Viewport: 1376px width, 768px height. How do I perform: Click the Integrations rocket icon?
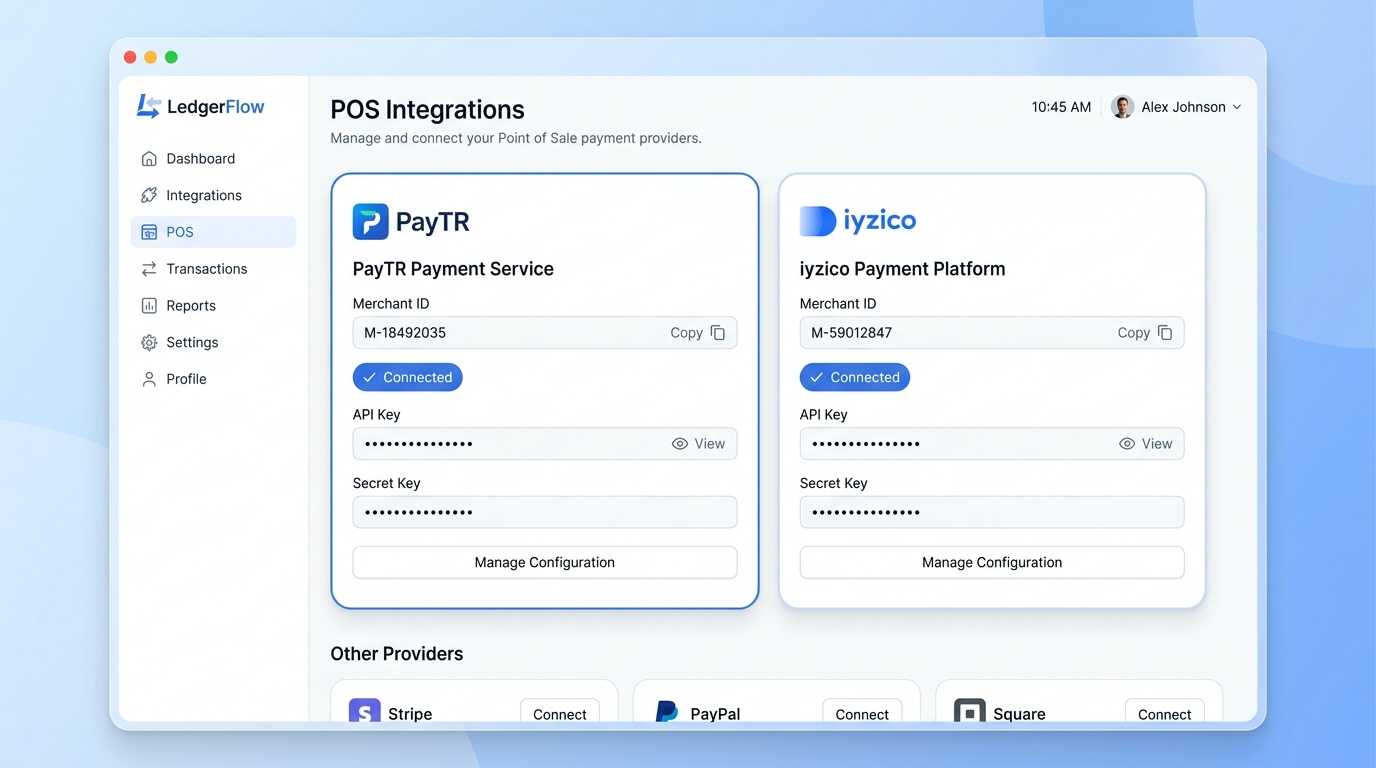[x=149, y=195]
